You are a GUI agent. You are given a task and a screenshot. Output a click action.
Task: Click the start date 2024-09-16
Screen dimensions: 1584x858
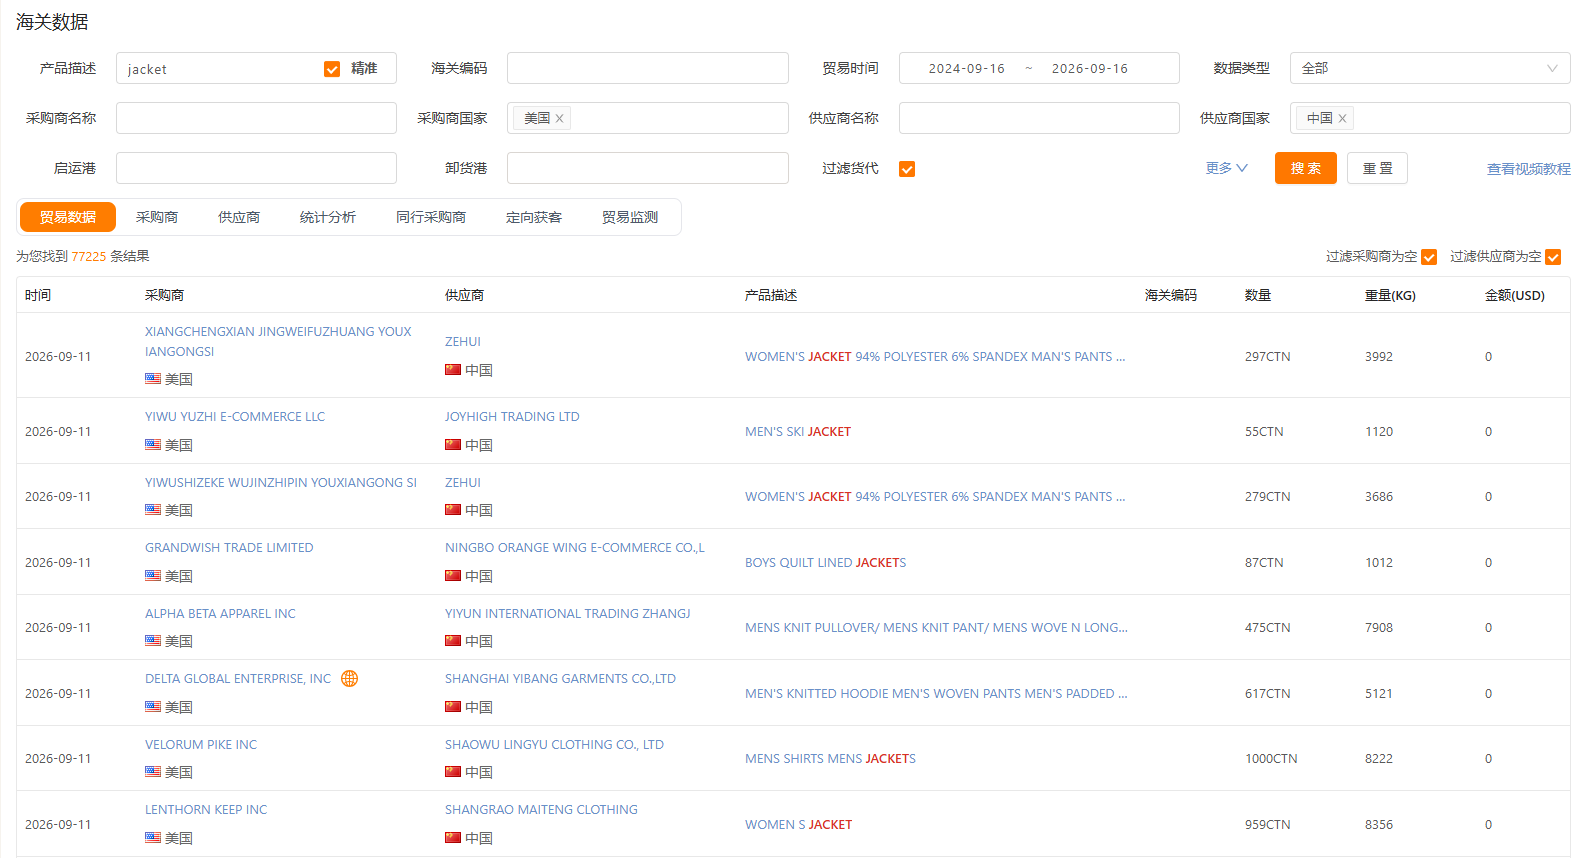click(x=966, y=69)
